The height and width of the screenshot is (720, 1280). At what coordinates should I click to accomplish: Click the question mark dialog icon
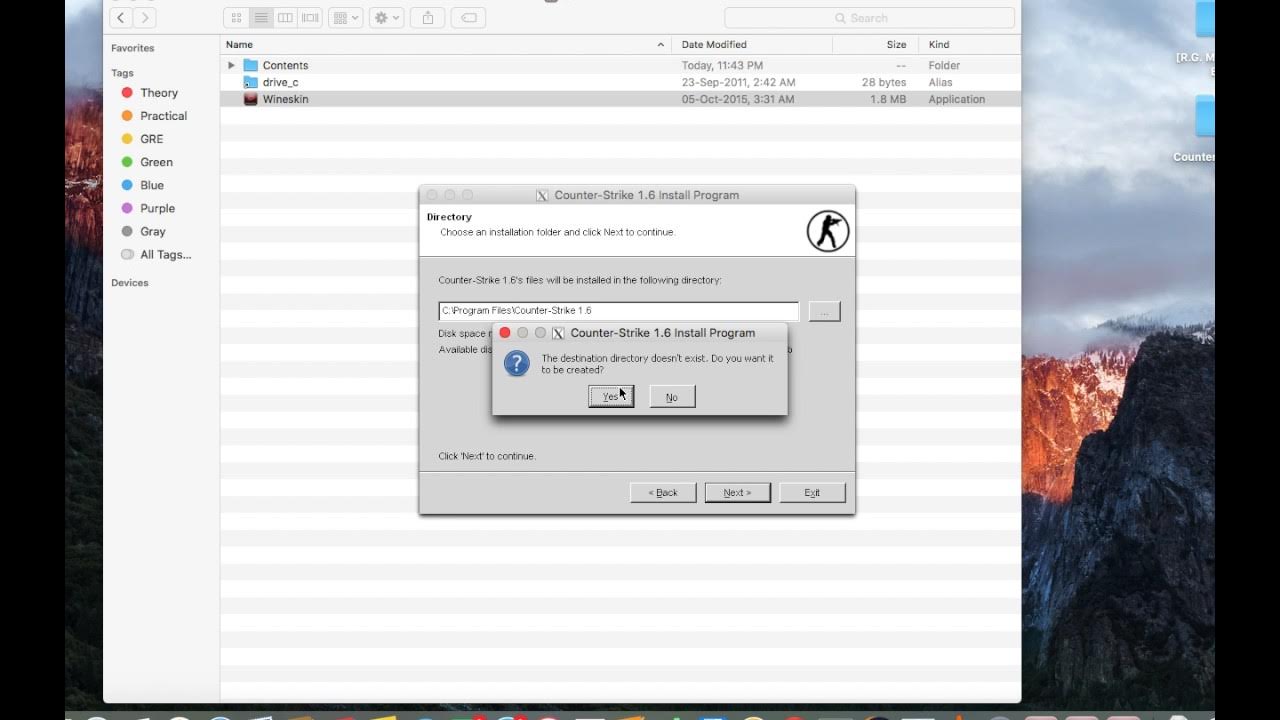point(516,363)
